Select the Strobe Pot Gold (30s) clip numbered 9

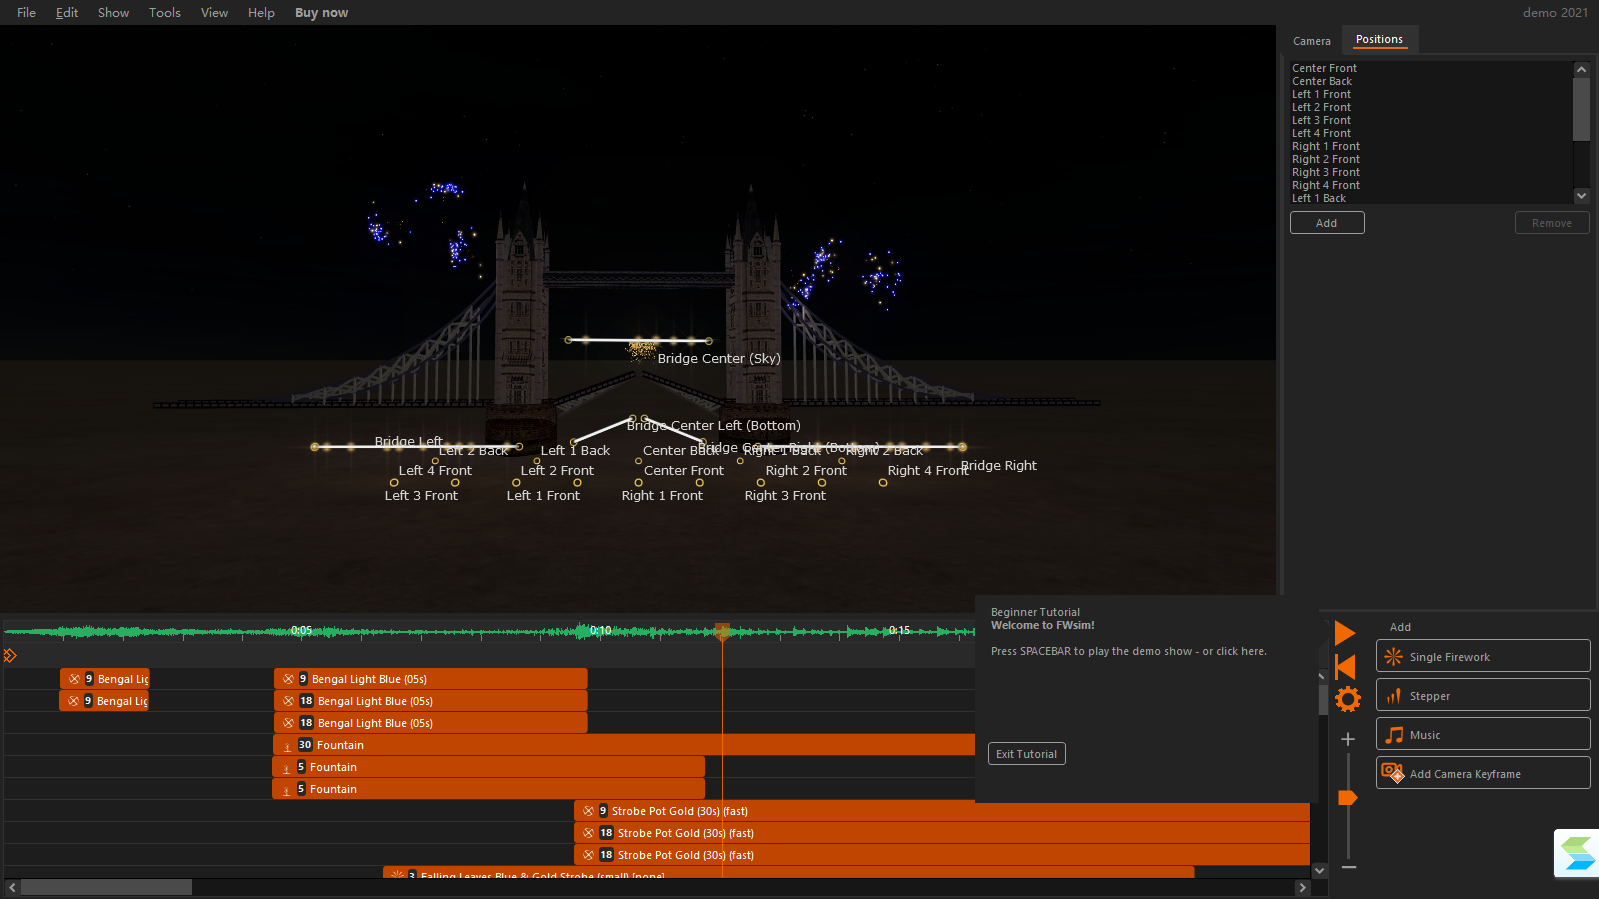pyautogui.click(x=942, y=811)
